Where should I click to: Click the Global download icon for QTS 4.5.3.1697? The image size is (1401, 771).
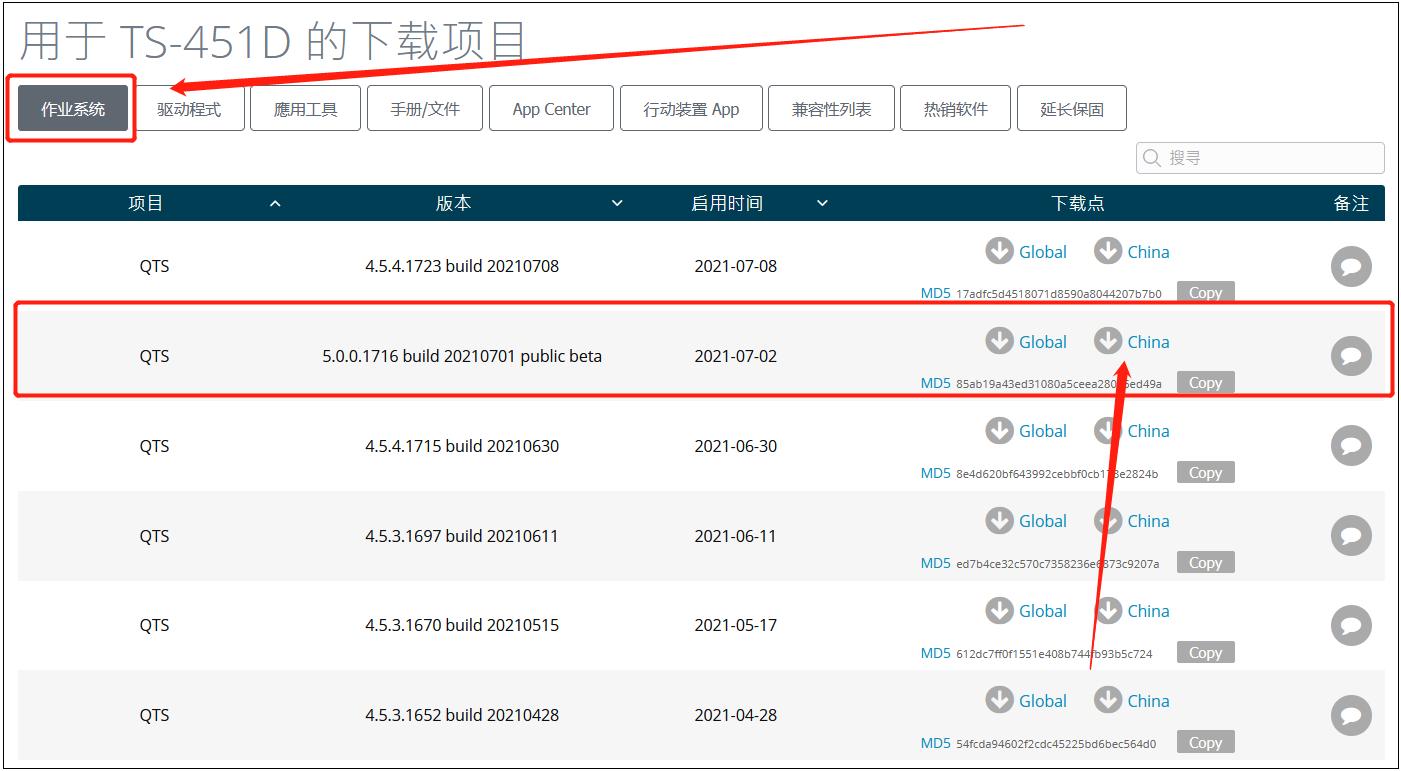999,520
